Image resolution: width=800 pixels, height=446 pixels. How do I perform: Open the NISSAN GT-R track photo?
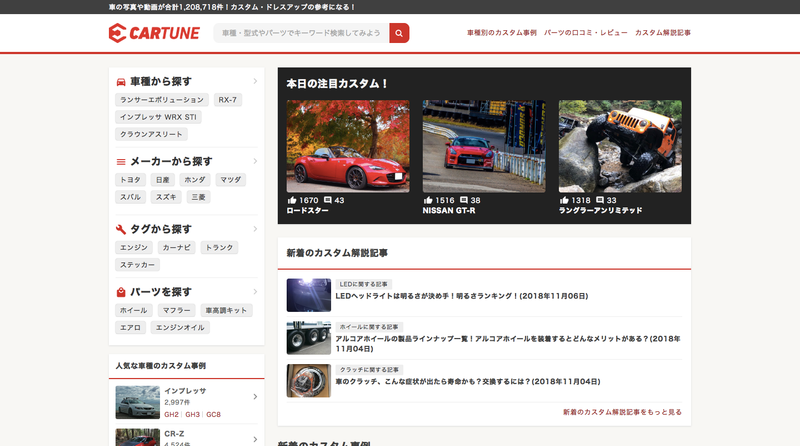point(484,146)
